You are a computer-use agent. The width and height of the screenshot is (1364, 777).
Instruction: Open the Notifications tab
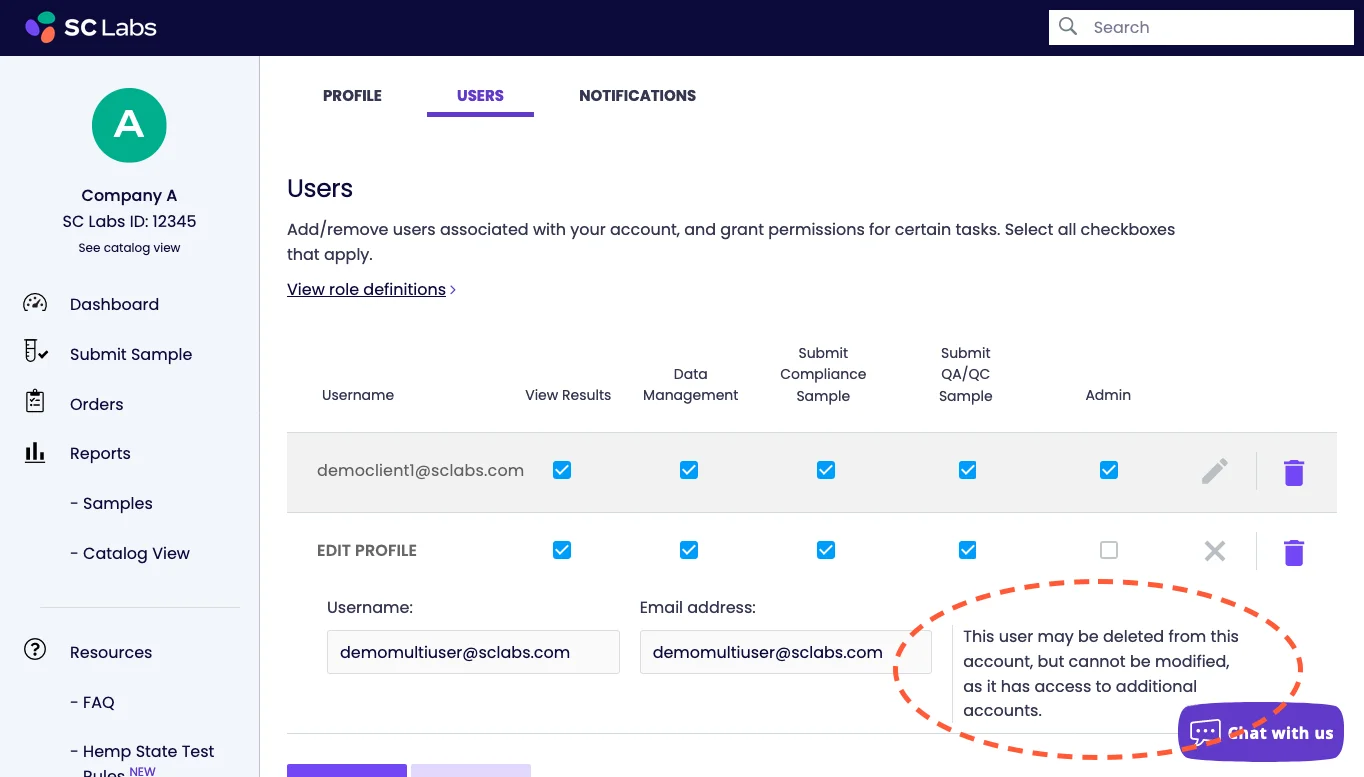click(637, 95)
